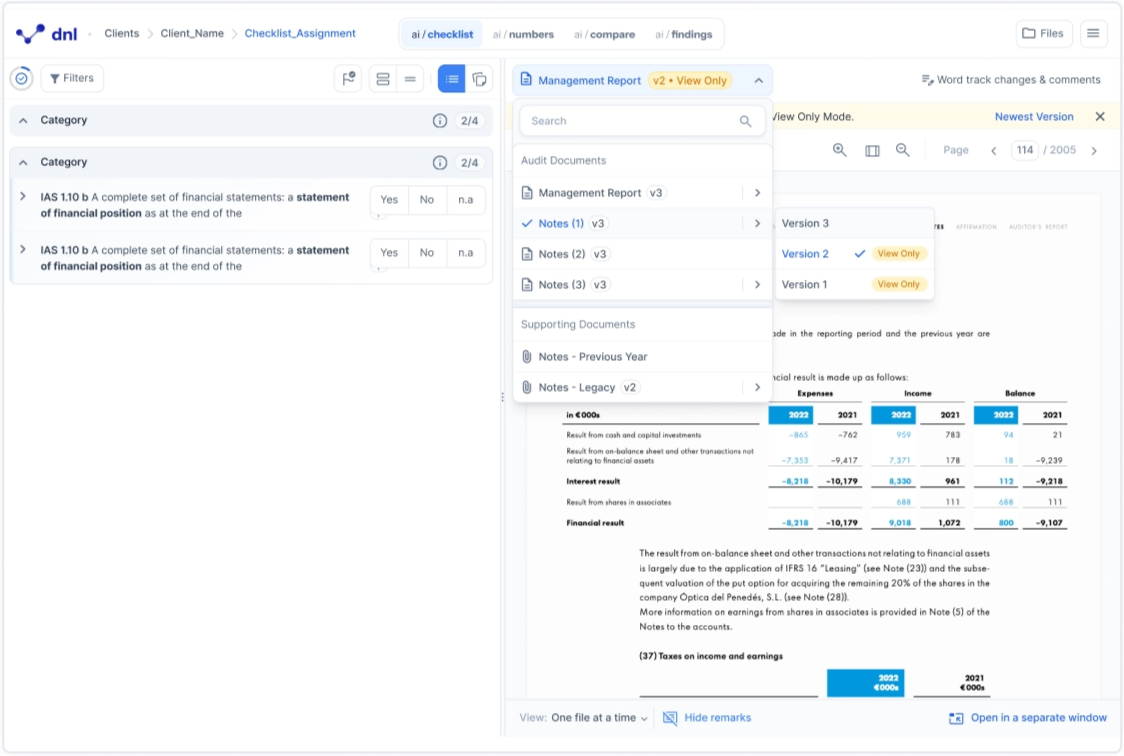1124x756 pixels.
Task: Switch to the ai / checklist tab
Action: 442,34
